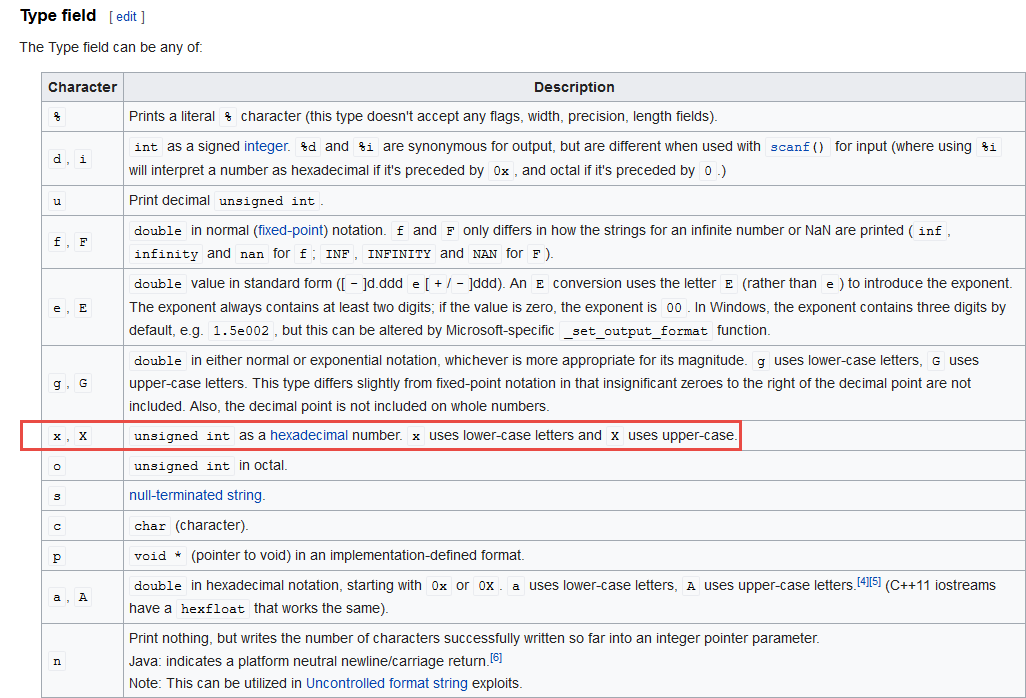The image size is (1026, 698).
Task: Select the 'Character' column header
Action: click(82, 87)
